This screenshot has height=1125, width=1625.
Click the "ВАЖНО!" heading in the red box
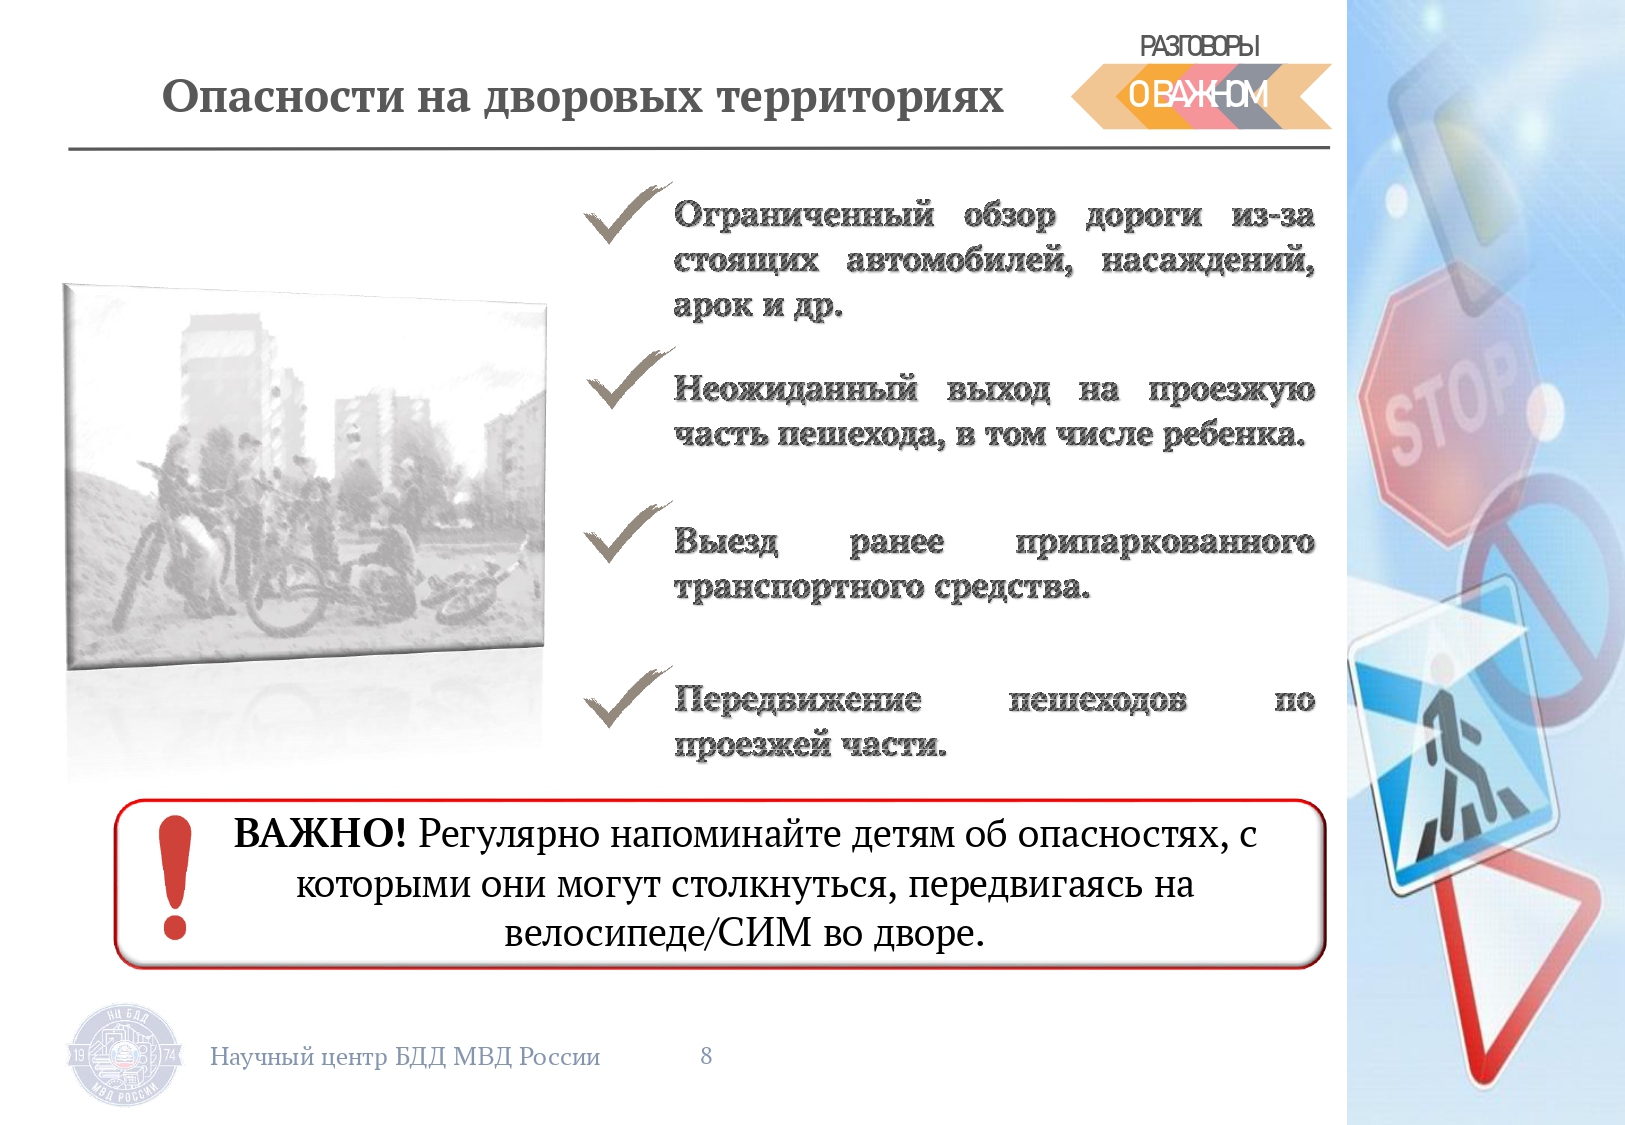[x=320, y=833]
